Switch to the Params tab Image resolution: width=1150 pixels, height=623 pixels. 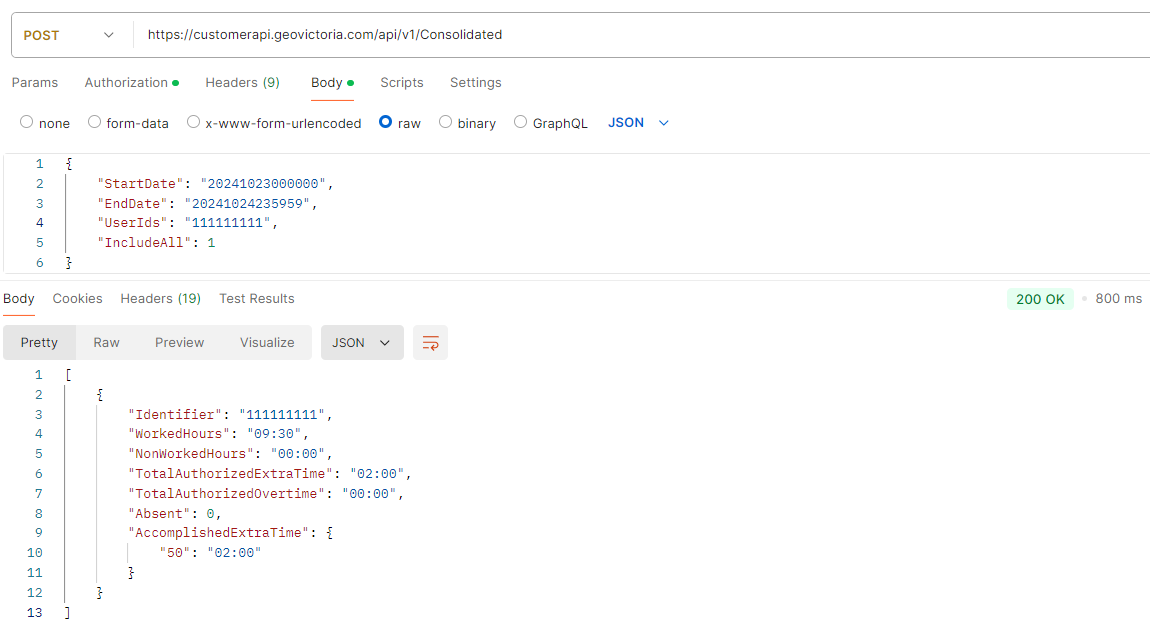[x=35, y=83]
